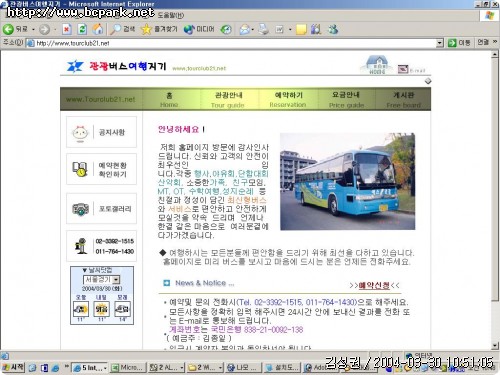The image size is (500, 375).
Task: Click the 예약신청 reservation link
Action: pyautogui.click(x=374, y=285)
